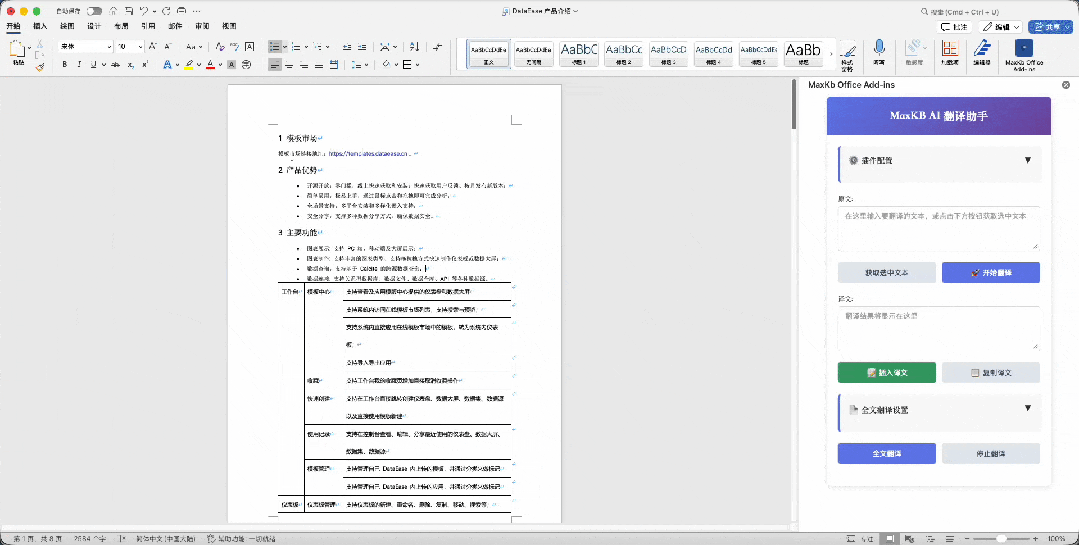The height and width of the screenshot is (545, 1079).
Task: Open MaxKb Office Add-ins ribbon button
Action: 1024,54
